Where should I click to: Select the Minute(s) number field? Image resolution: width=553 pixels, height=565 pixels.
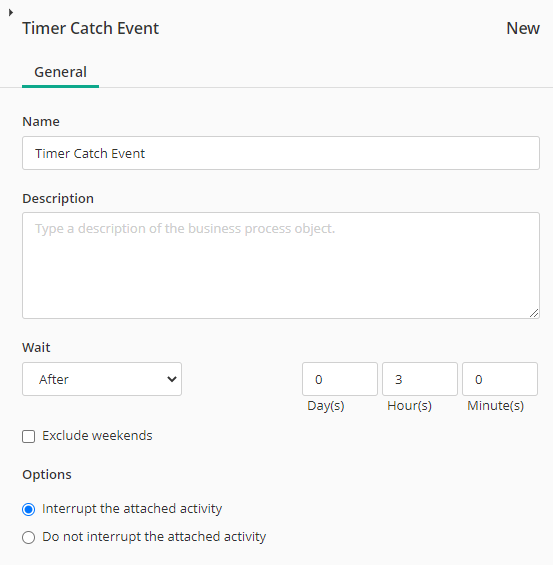(x=500, y=379)
